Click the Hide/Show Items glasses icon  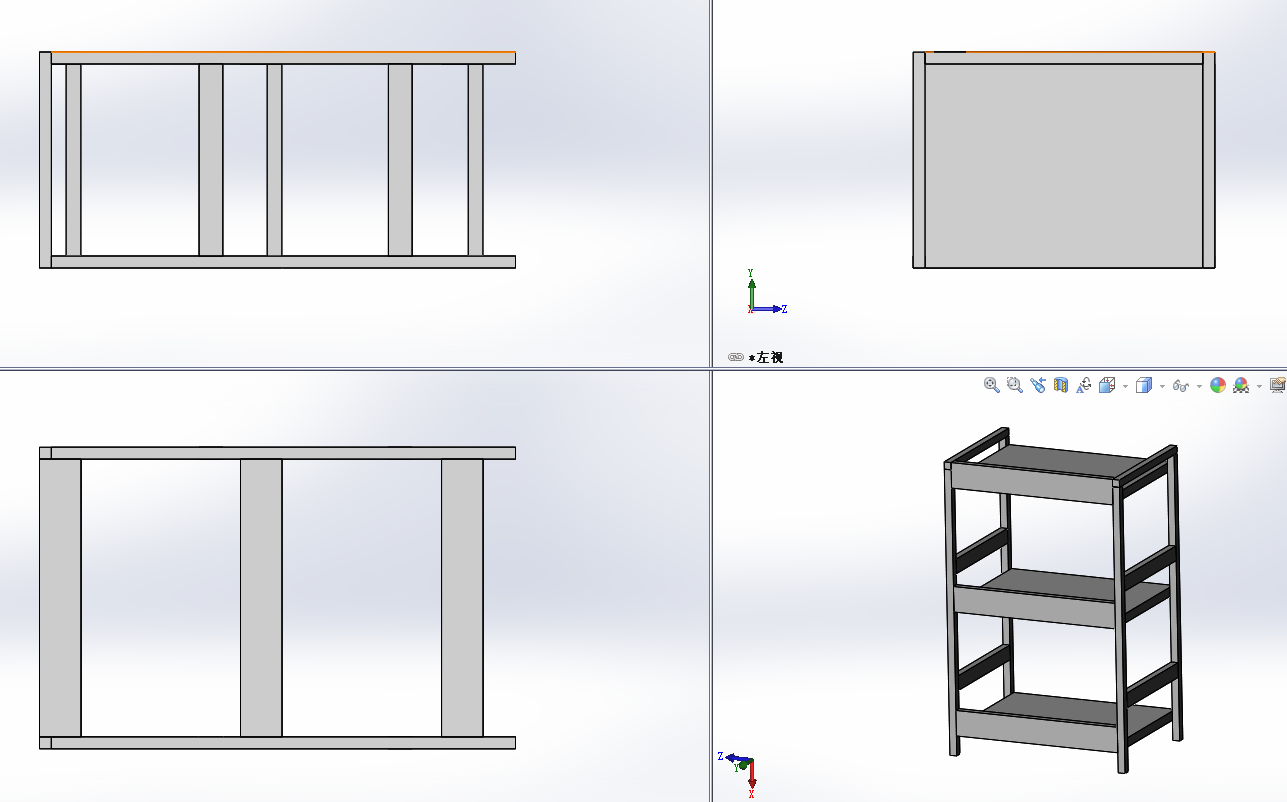tap(1181, 385)
